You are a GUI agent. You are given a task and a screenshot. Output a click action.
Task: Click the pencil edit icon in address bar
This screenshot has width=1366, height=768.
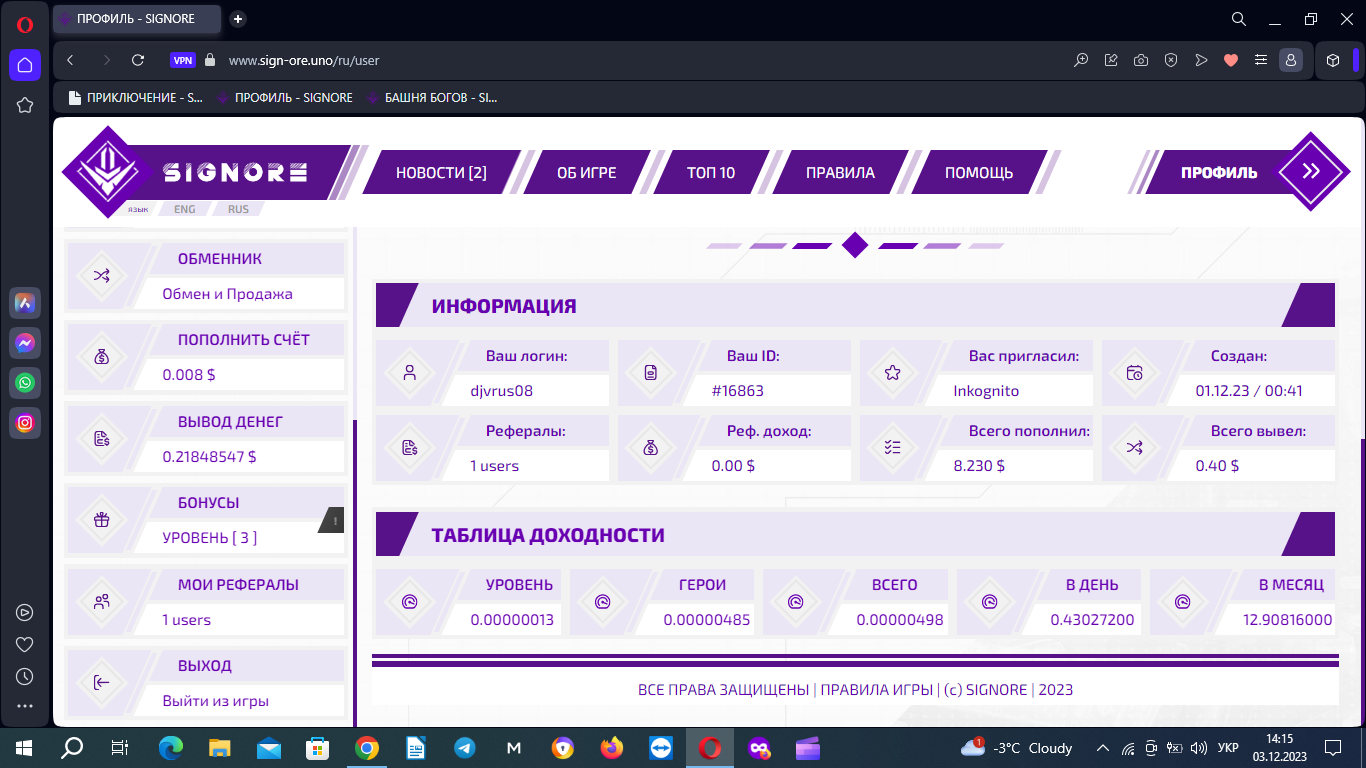pos(1111,60)
